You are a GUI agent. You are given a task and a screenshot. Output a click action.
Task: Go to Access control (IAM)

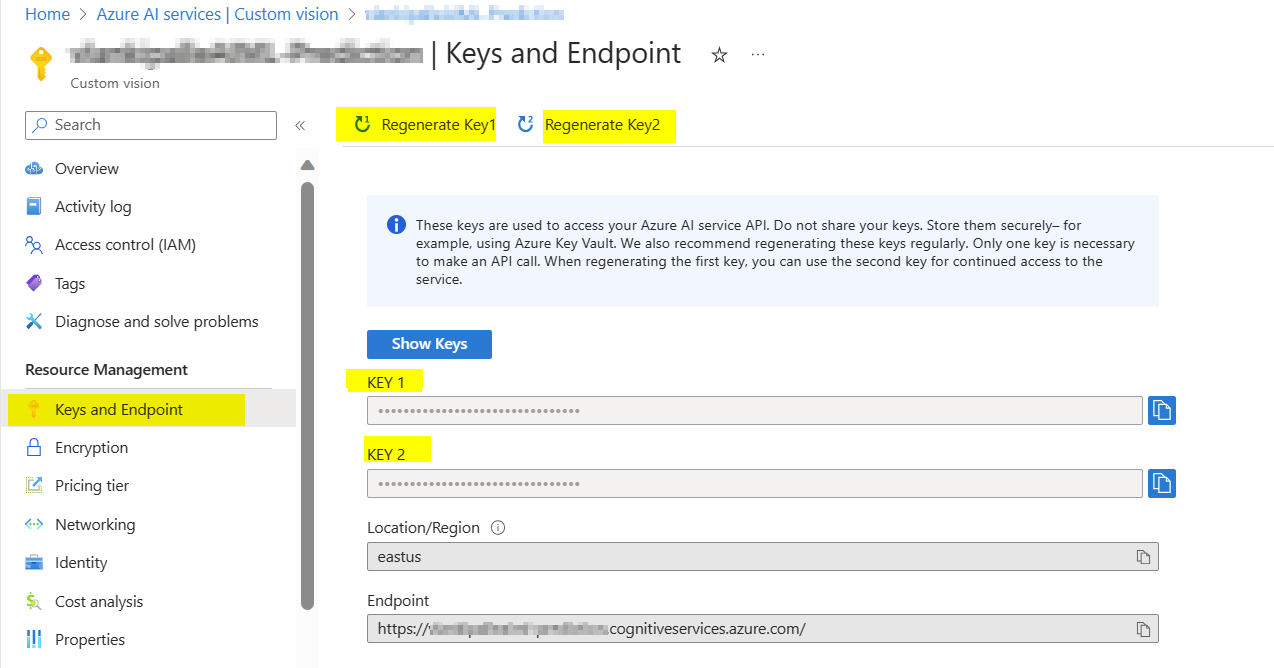click(125, 245)
